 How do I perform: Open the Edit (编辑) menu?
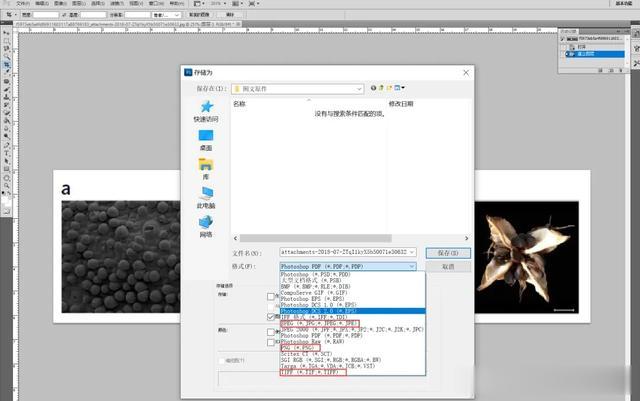pyautogui.click(x=42, y=3)
